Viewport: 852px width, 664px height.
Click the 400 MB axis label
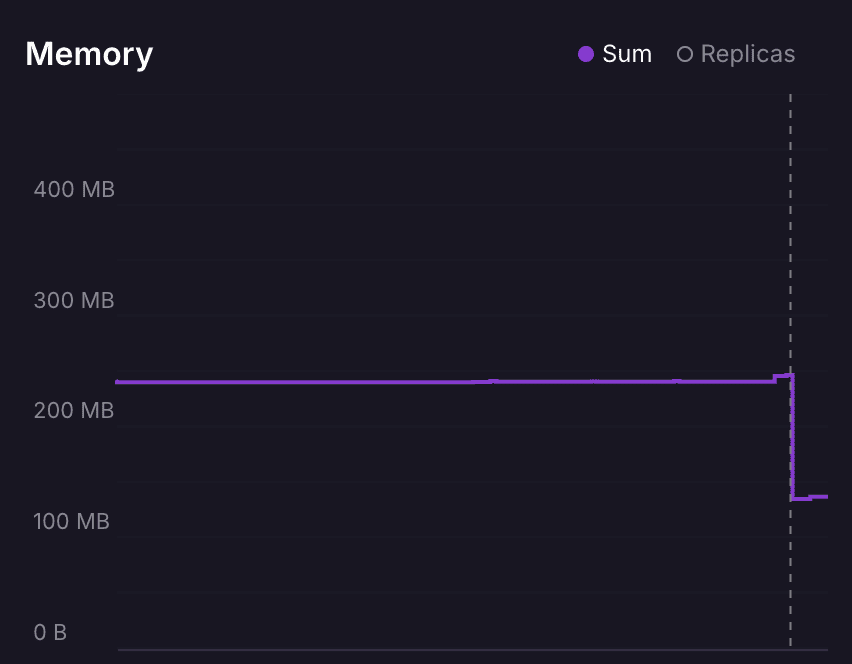[74, 189]
